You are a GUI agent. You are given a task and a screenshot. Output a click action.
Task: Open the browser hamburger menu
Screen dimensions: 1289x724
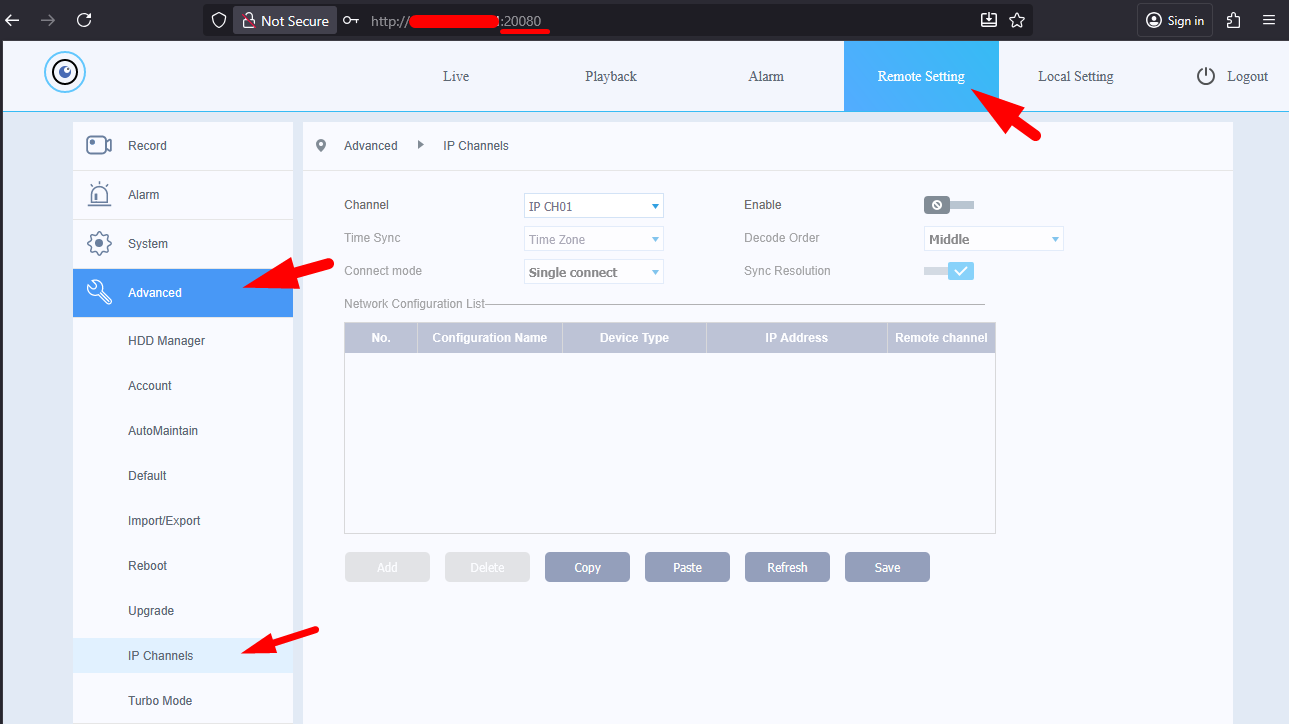tap(1268, 20)
